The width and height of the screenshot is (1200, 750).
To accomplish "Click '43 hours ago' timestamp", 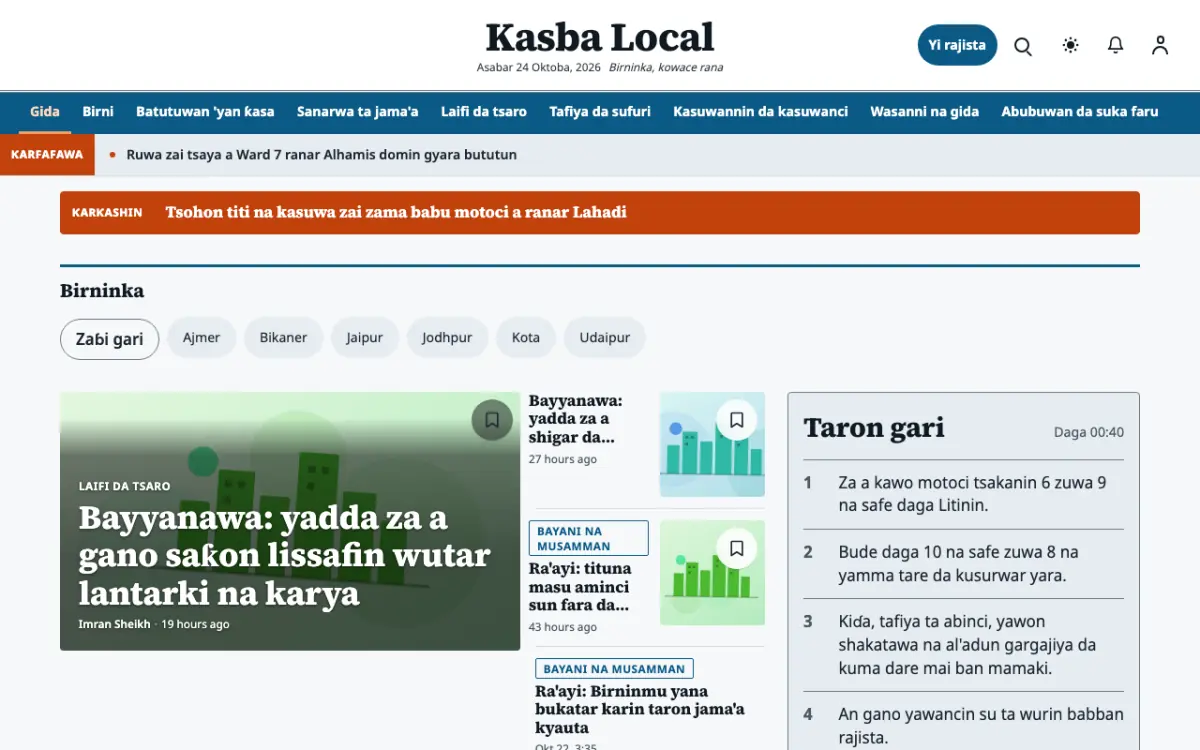I will pos(563,627).
